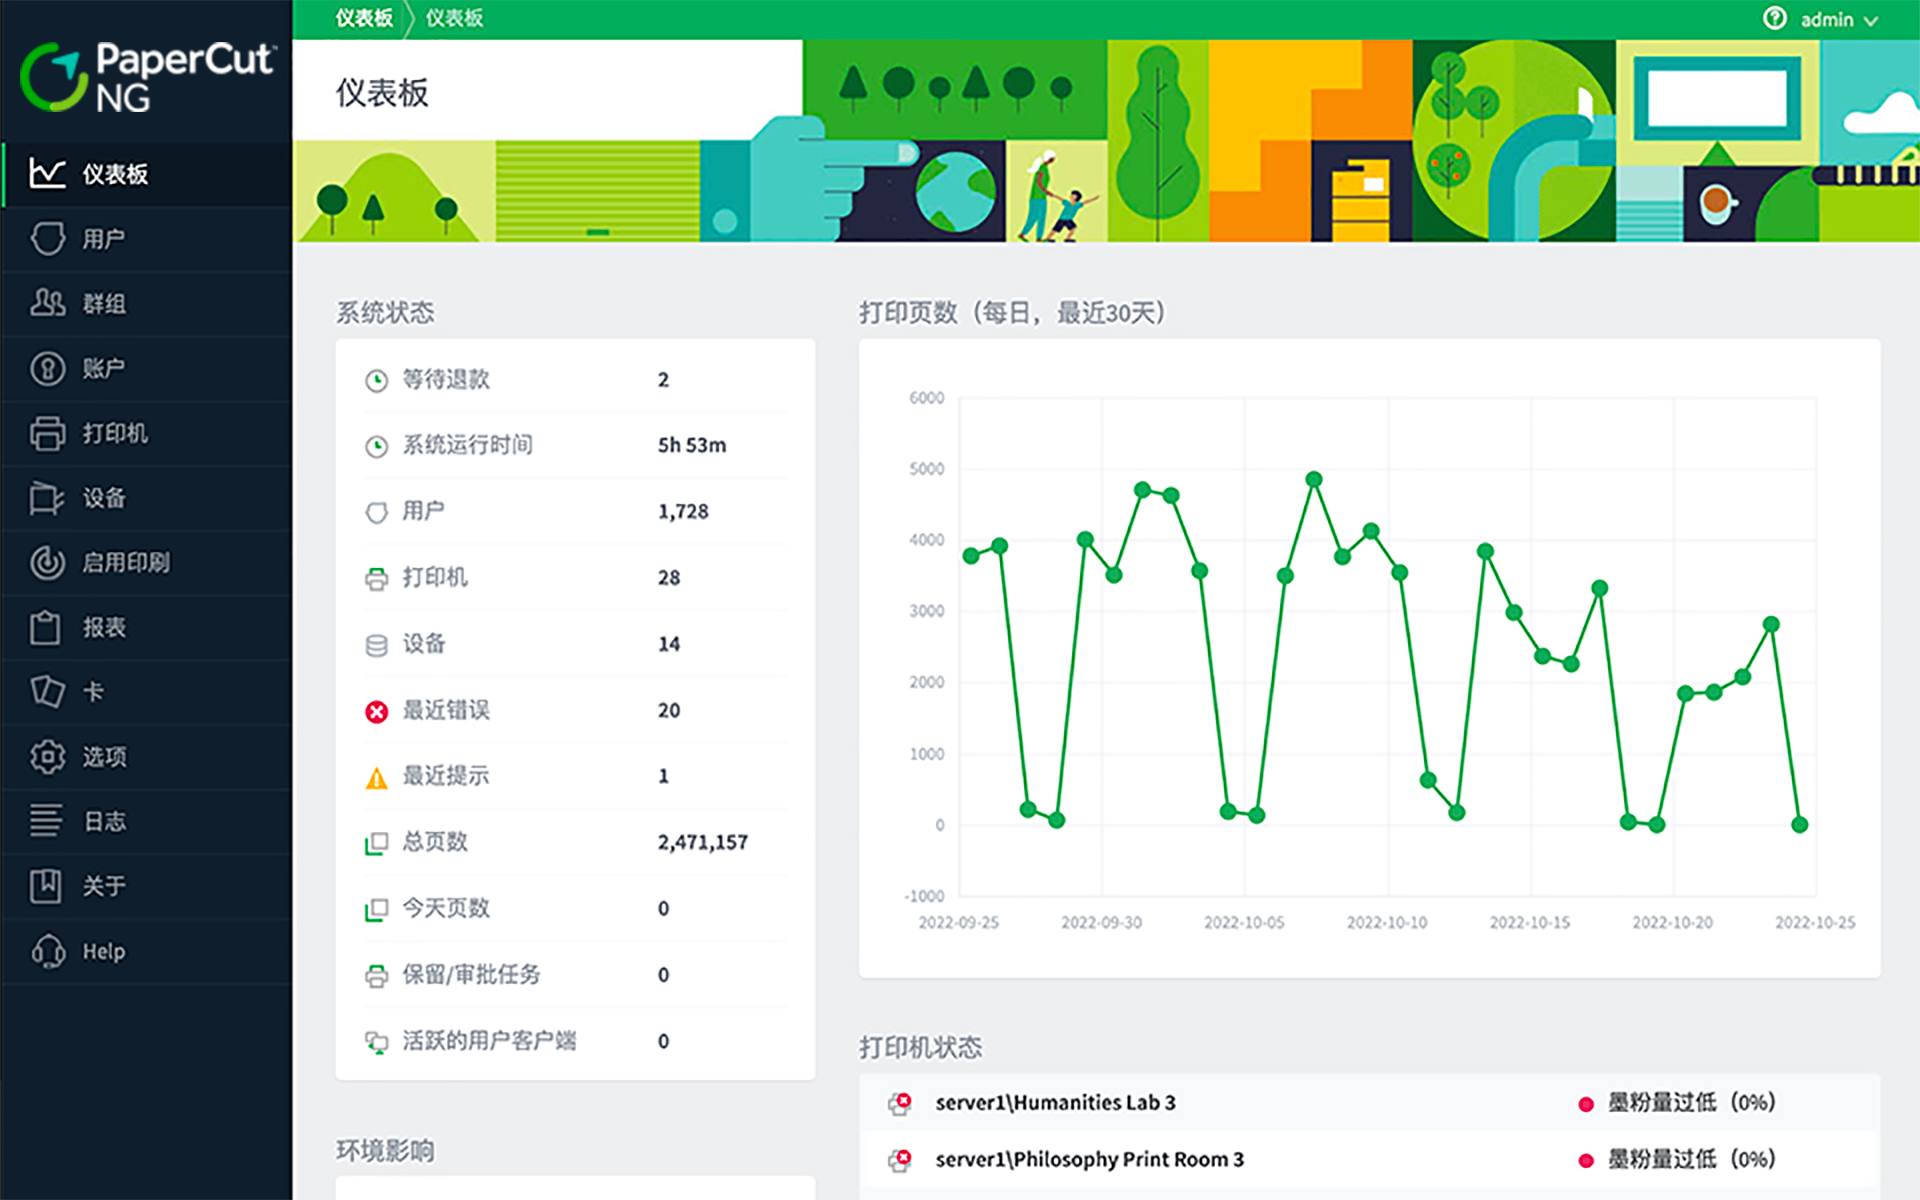1920x1200 pixels.
Task: Select the 启用印刷 menu item
Action: (125, 562)
